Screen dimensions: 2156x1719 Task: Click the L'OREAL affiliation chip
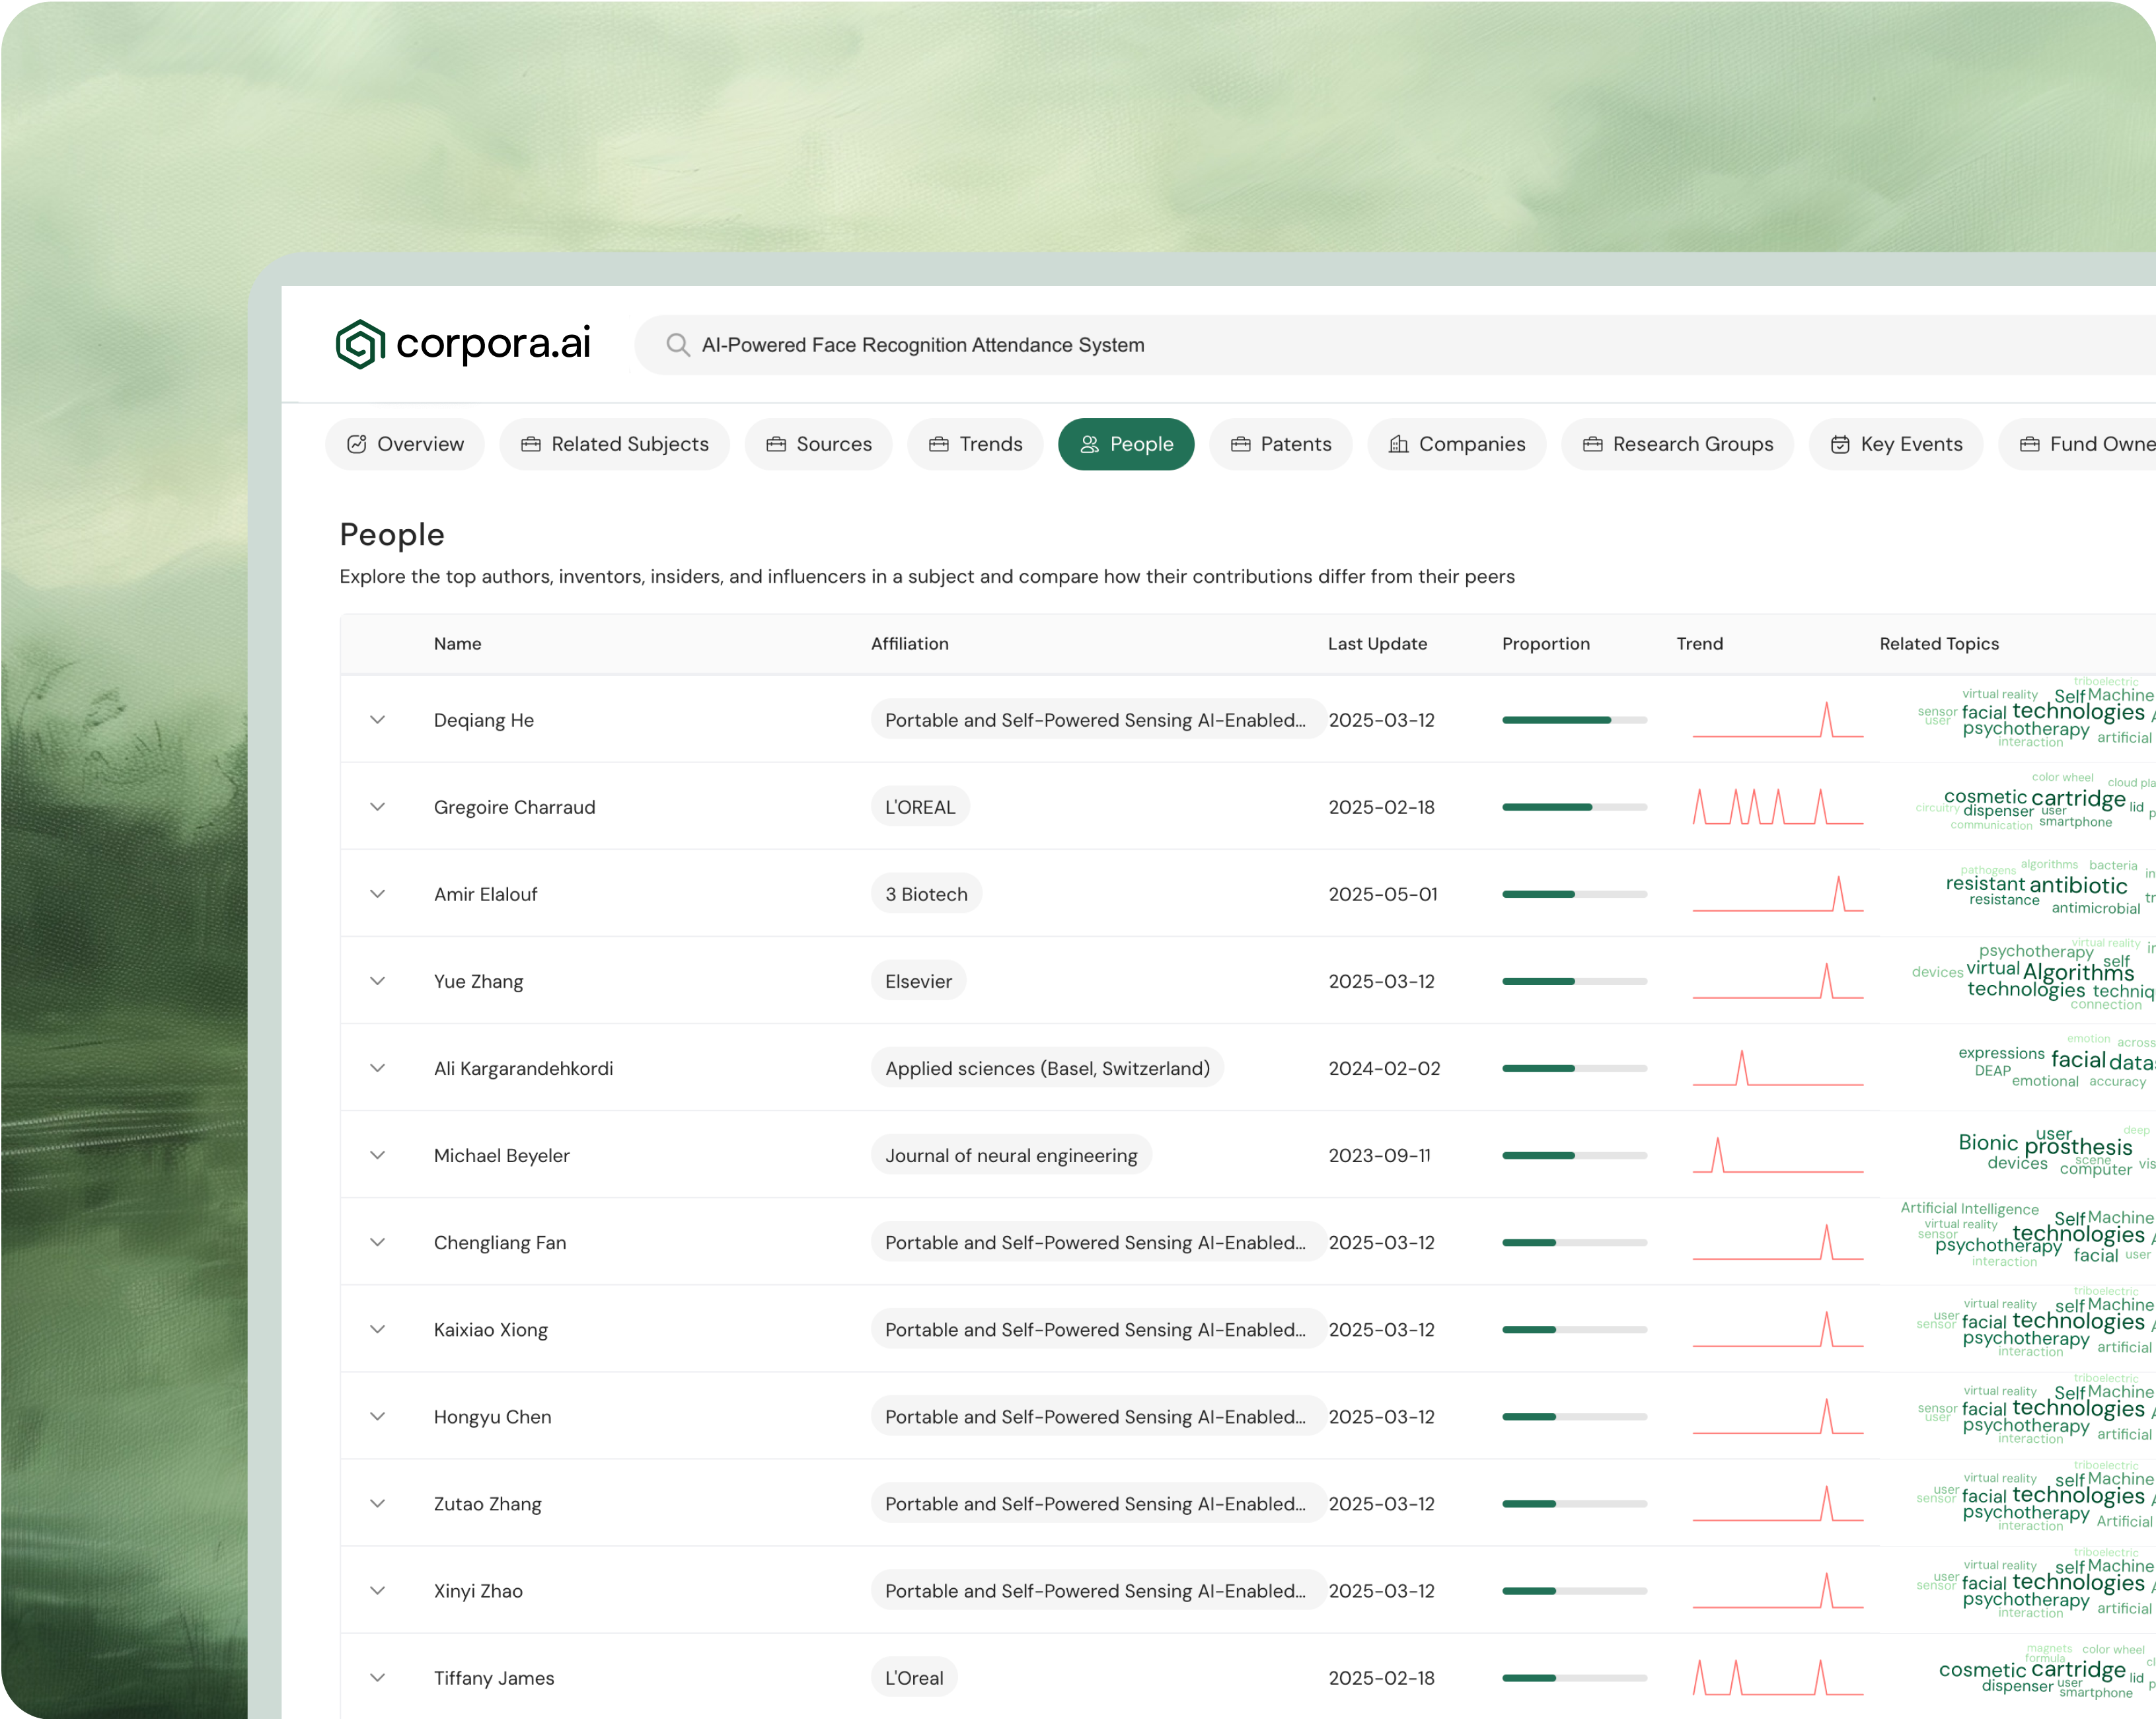coord(920,806)
